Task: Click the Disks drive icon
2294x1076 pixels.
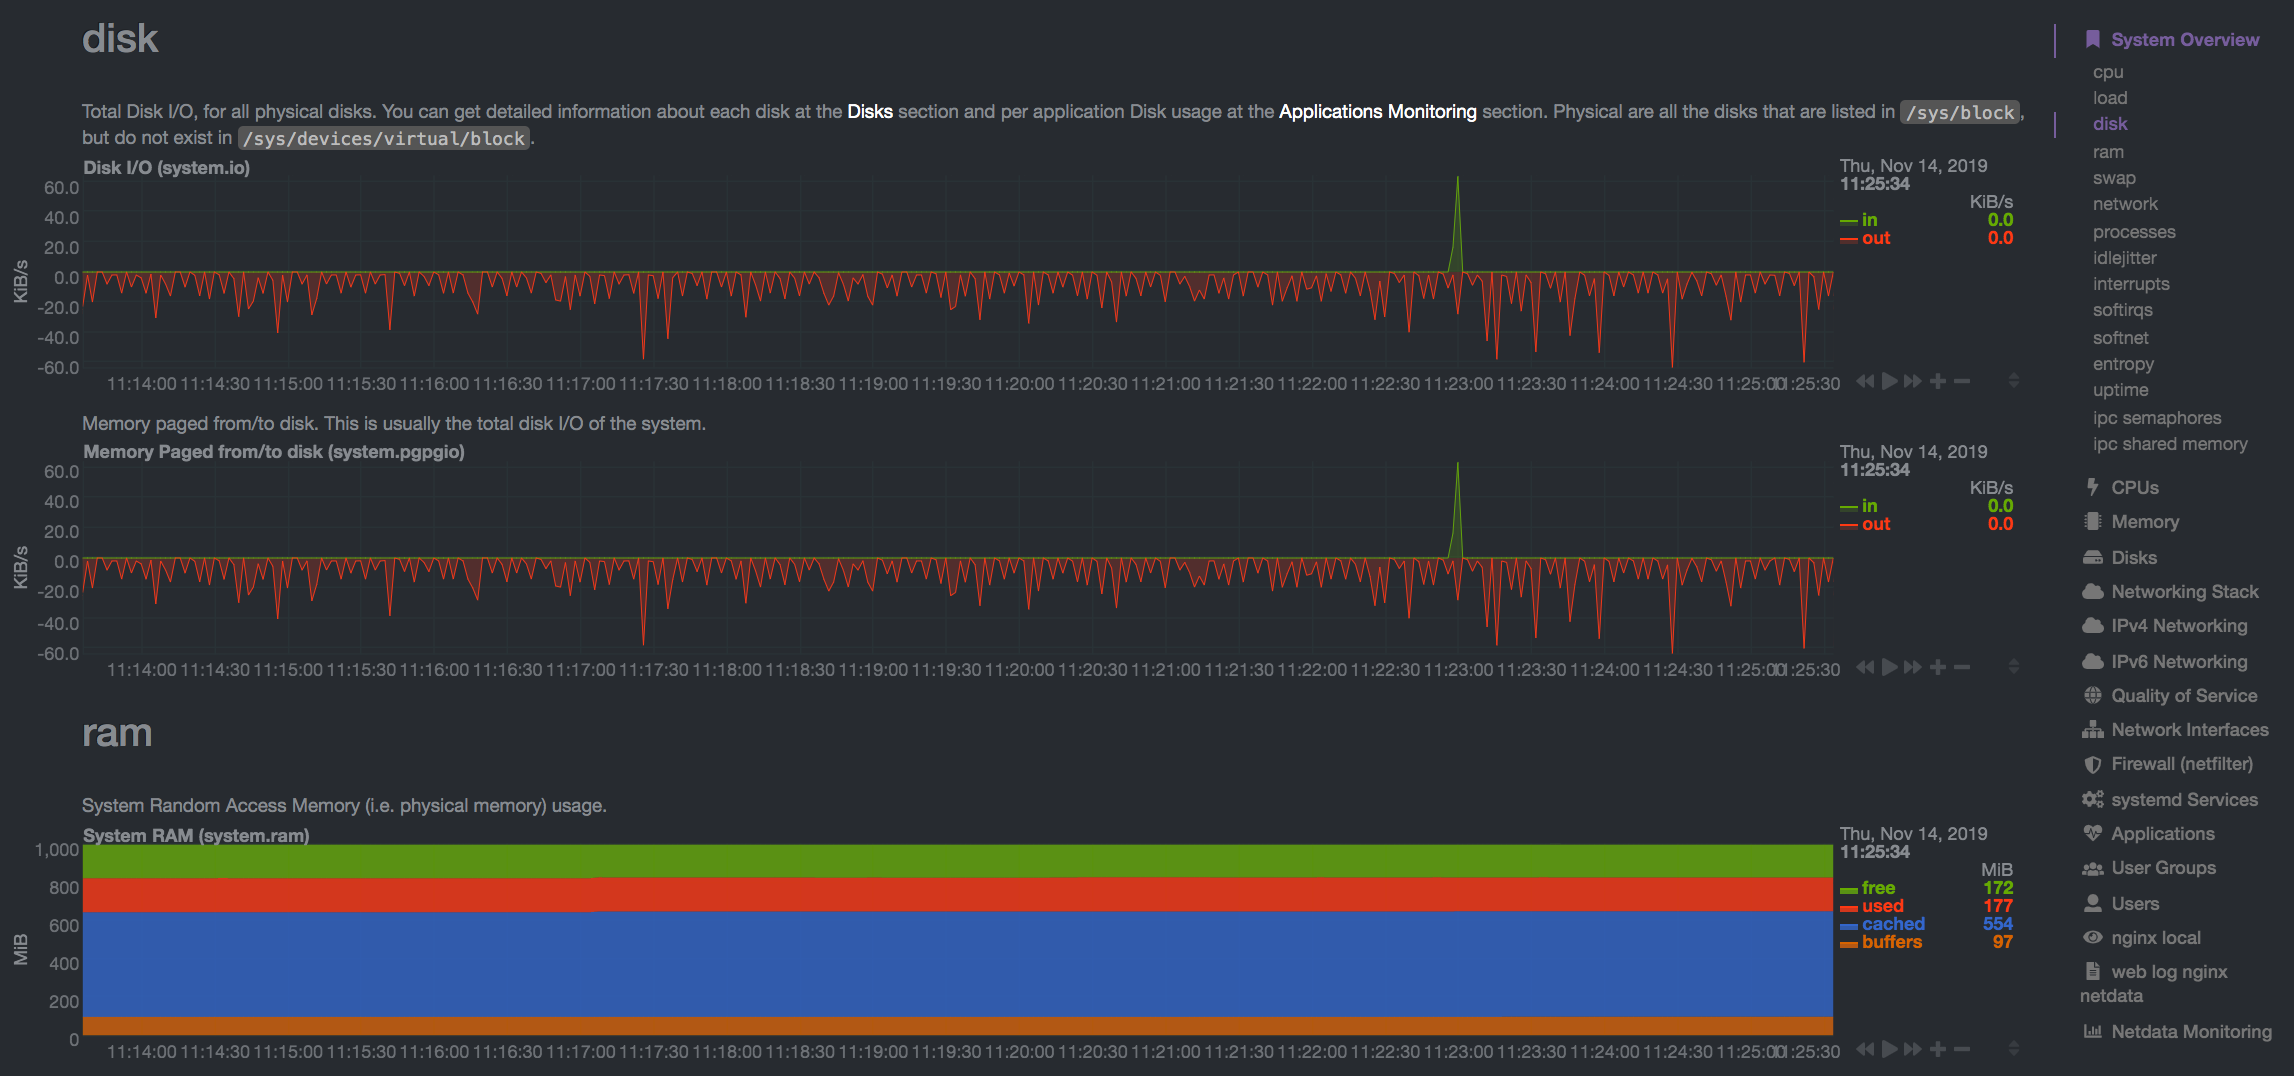Action: pos(2095,557)
